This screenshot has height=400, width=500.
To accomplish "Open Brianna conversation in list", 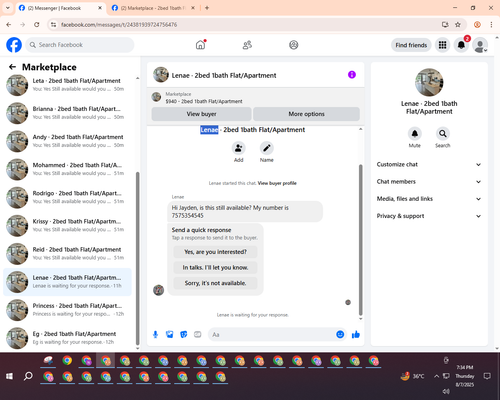I will (x=67, y=113).
